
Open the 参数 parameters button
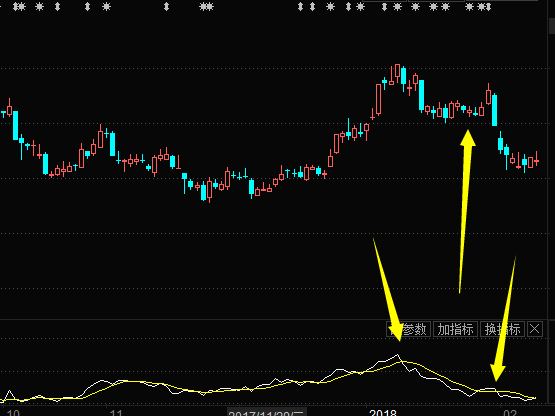(409, 329)
